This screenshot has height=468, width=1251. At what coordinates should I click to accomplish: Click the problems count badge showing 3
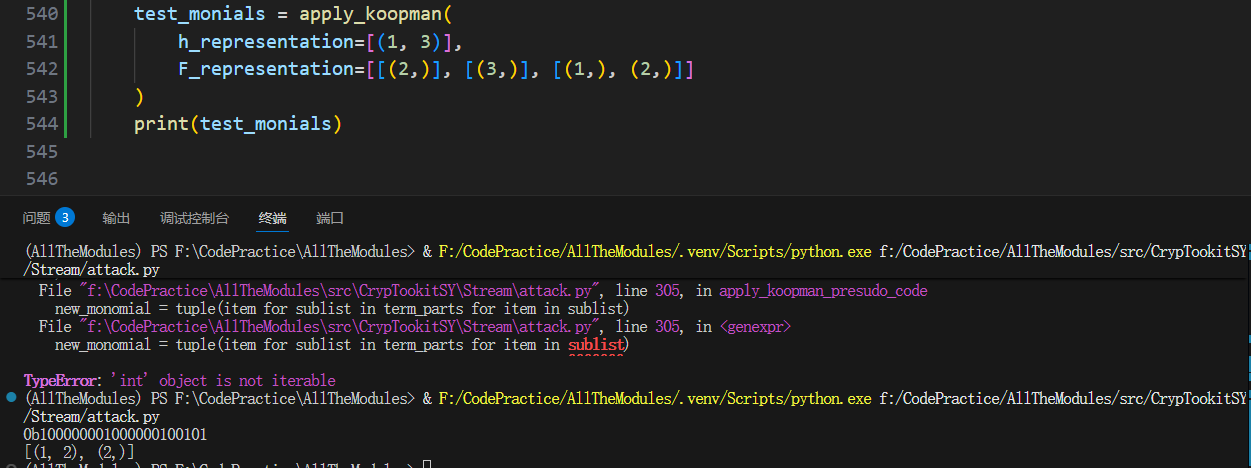(65, 218)
